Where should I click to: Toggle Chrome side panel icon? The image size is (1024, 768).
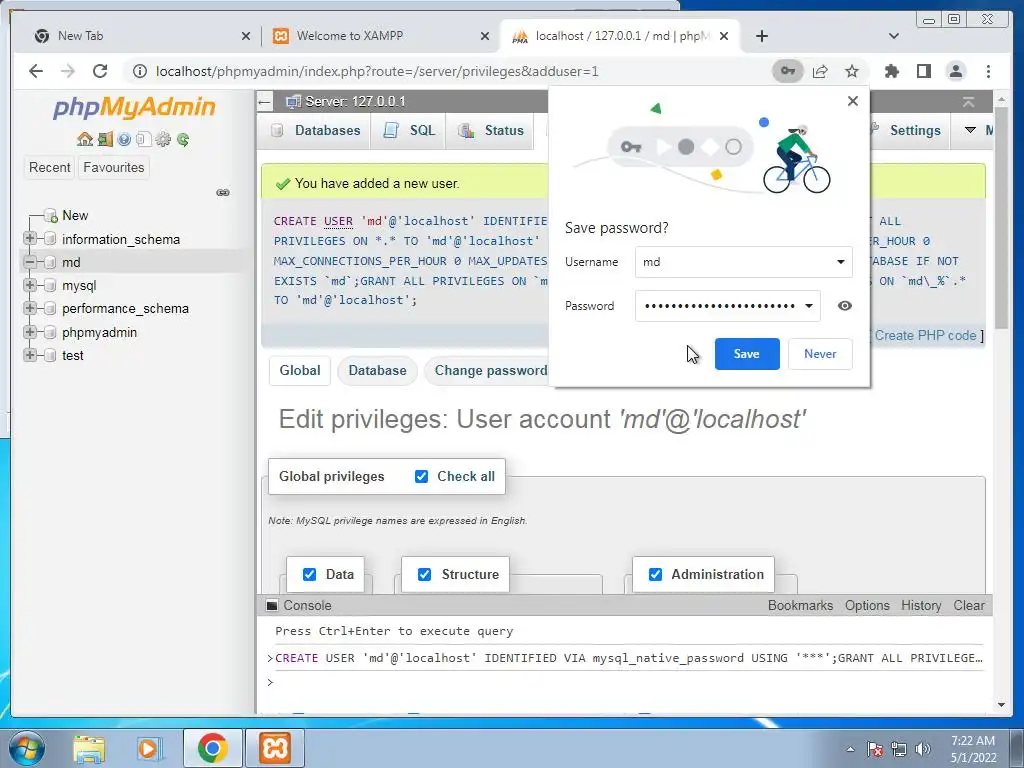pyautogui.click(x=923, y=71)
